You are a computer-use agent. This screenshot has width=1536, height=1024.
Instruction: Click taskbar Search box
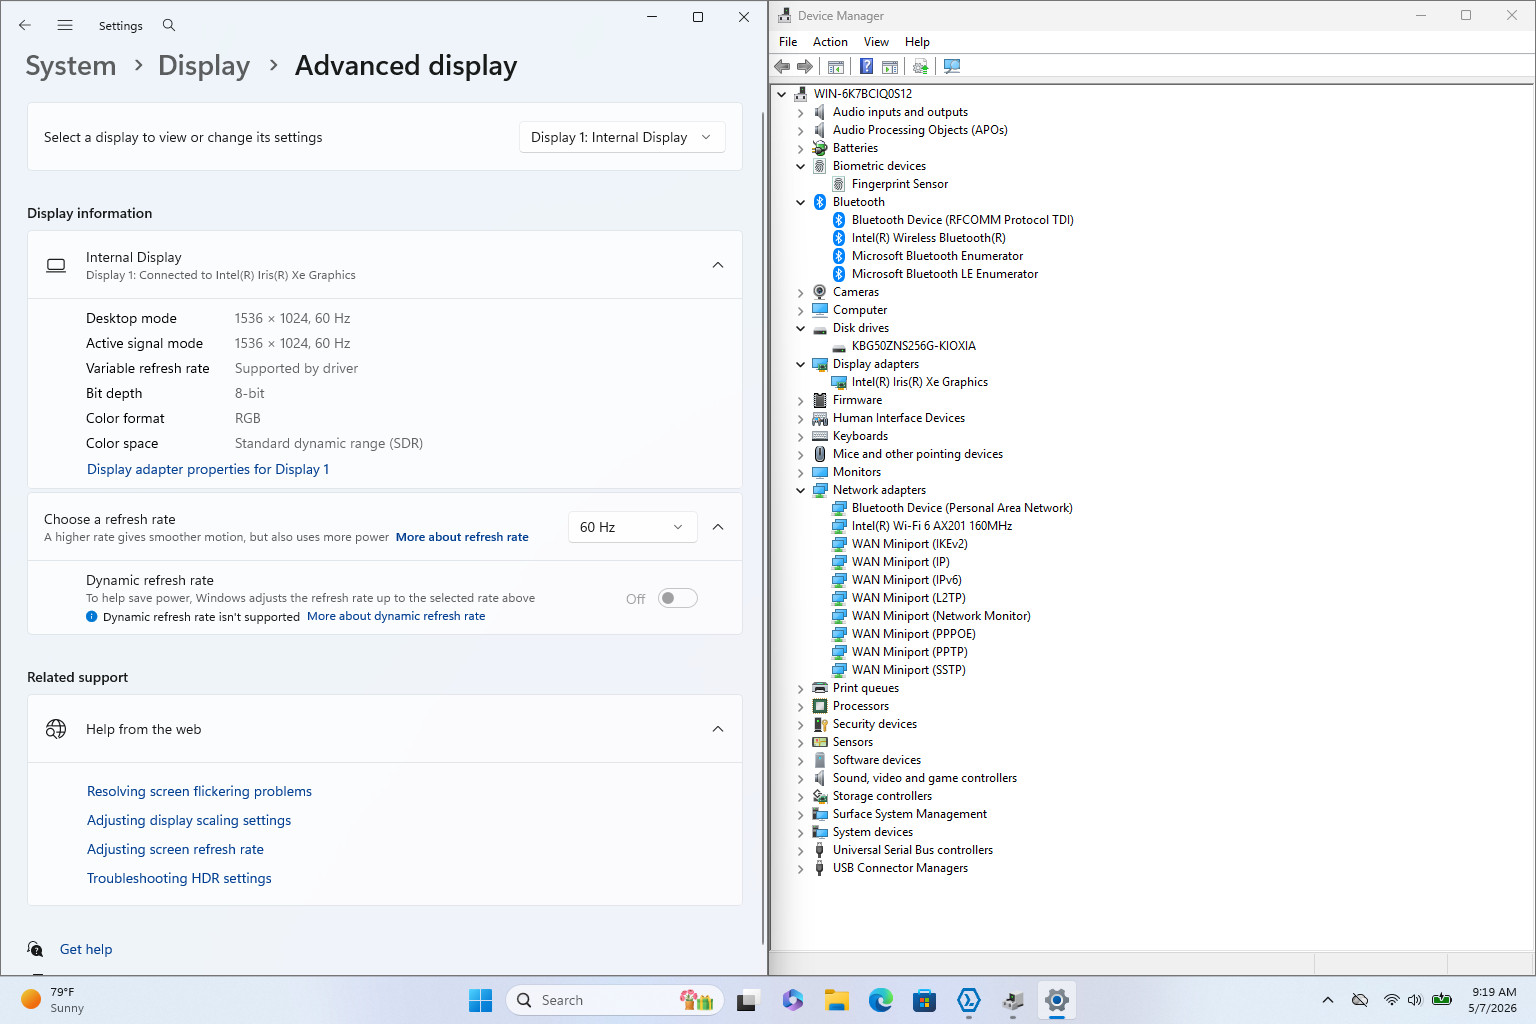(x=614, y=1000)
